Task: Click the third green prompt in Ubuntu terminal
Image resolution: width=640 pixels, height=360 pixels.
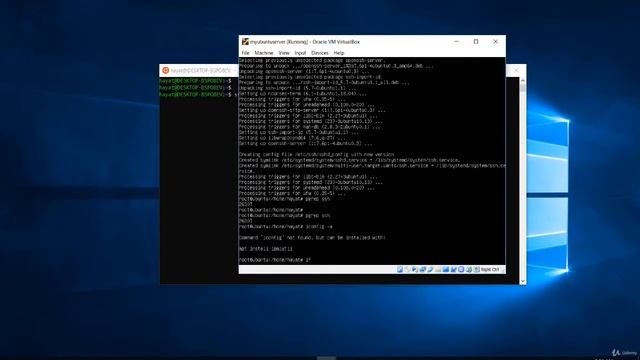Action: click(x=197, y=94)
